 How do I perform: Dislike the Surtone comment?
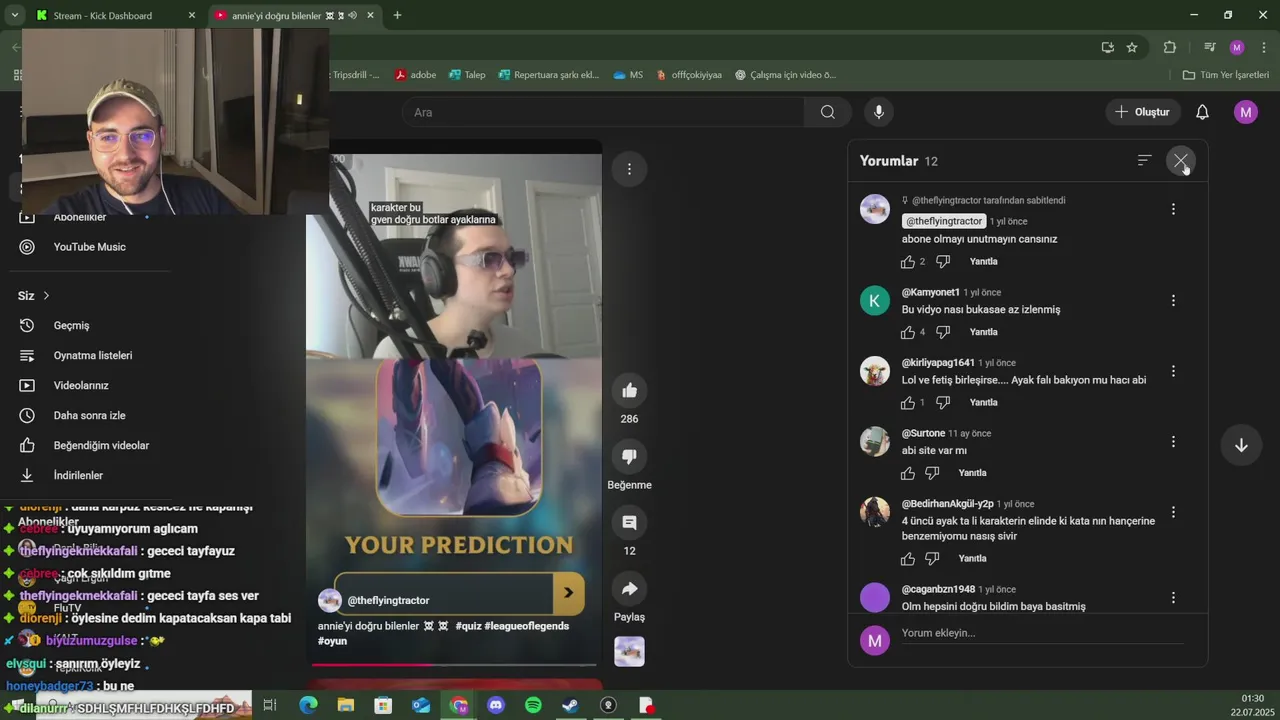pyautogui.click(x=932, y=473)
